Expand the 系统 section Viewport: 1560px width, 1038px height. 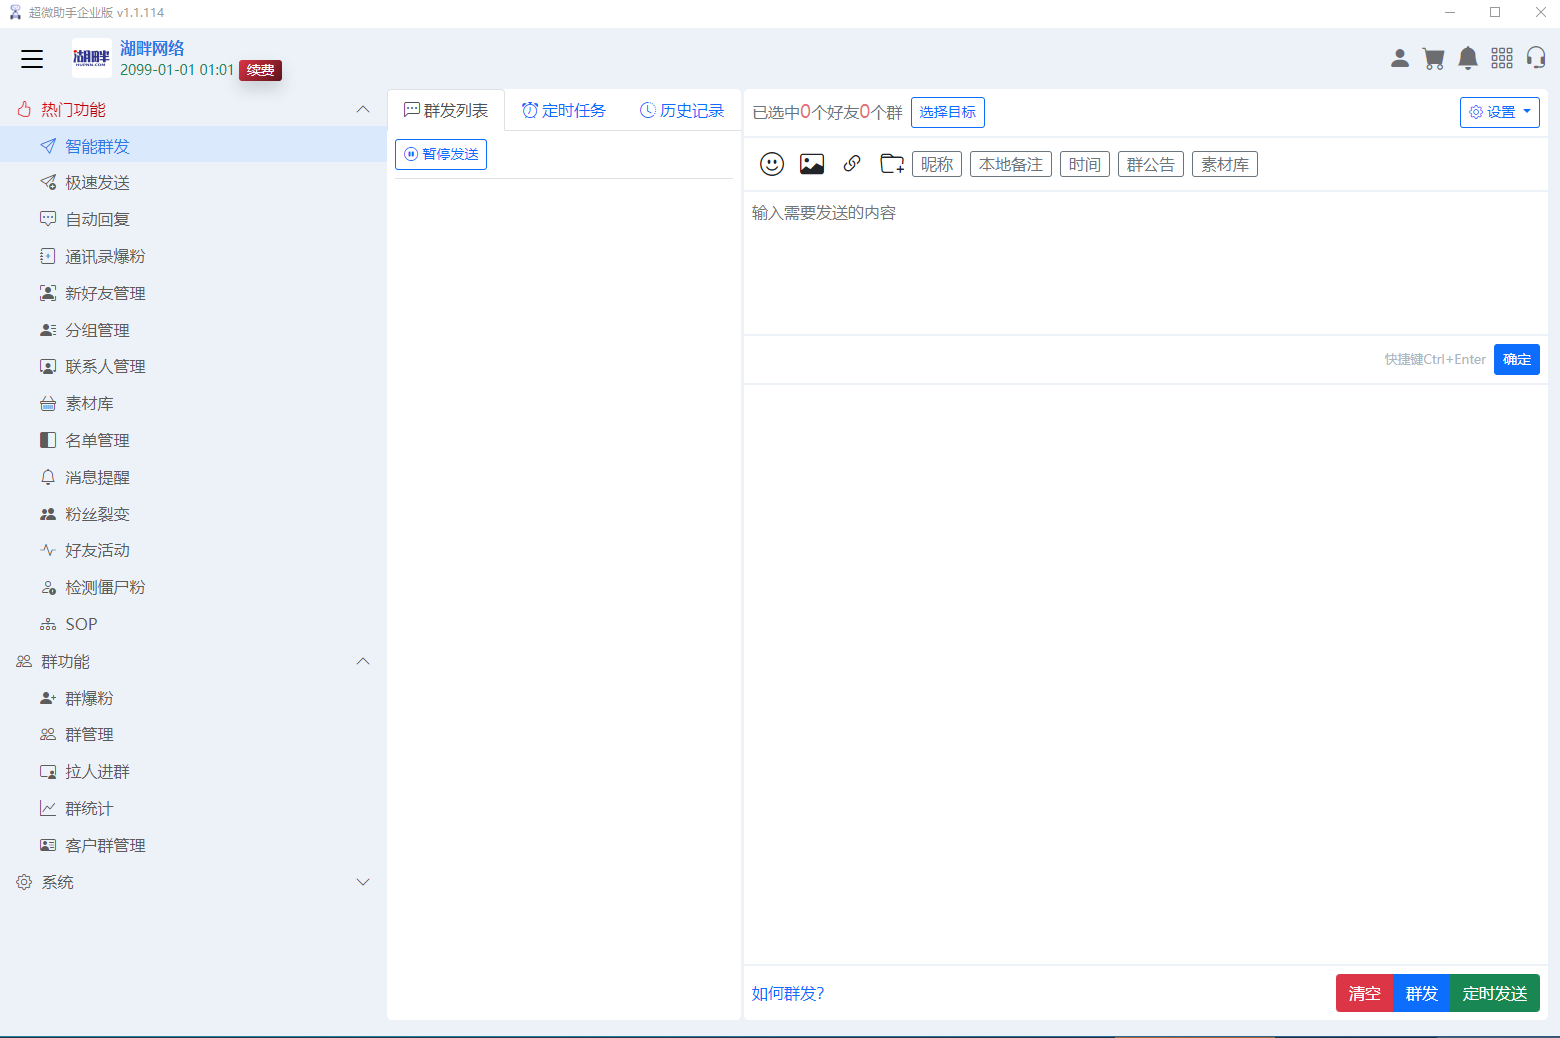363,882
